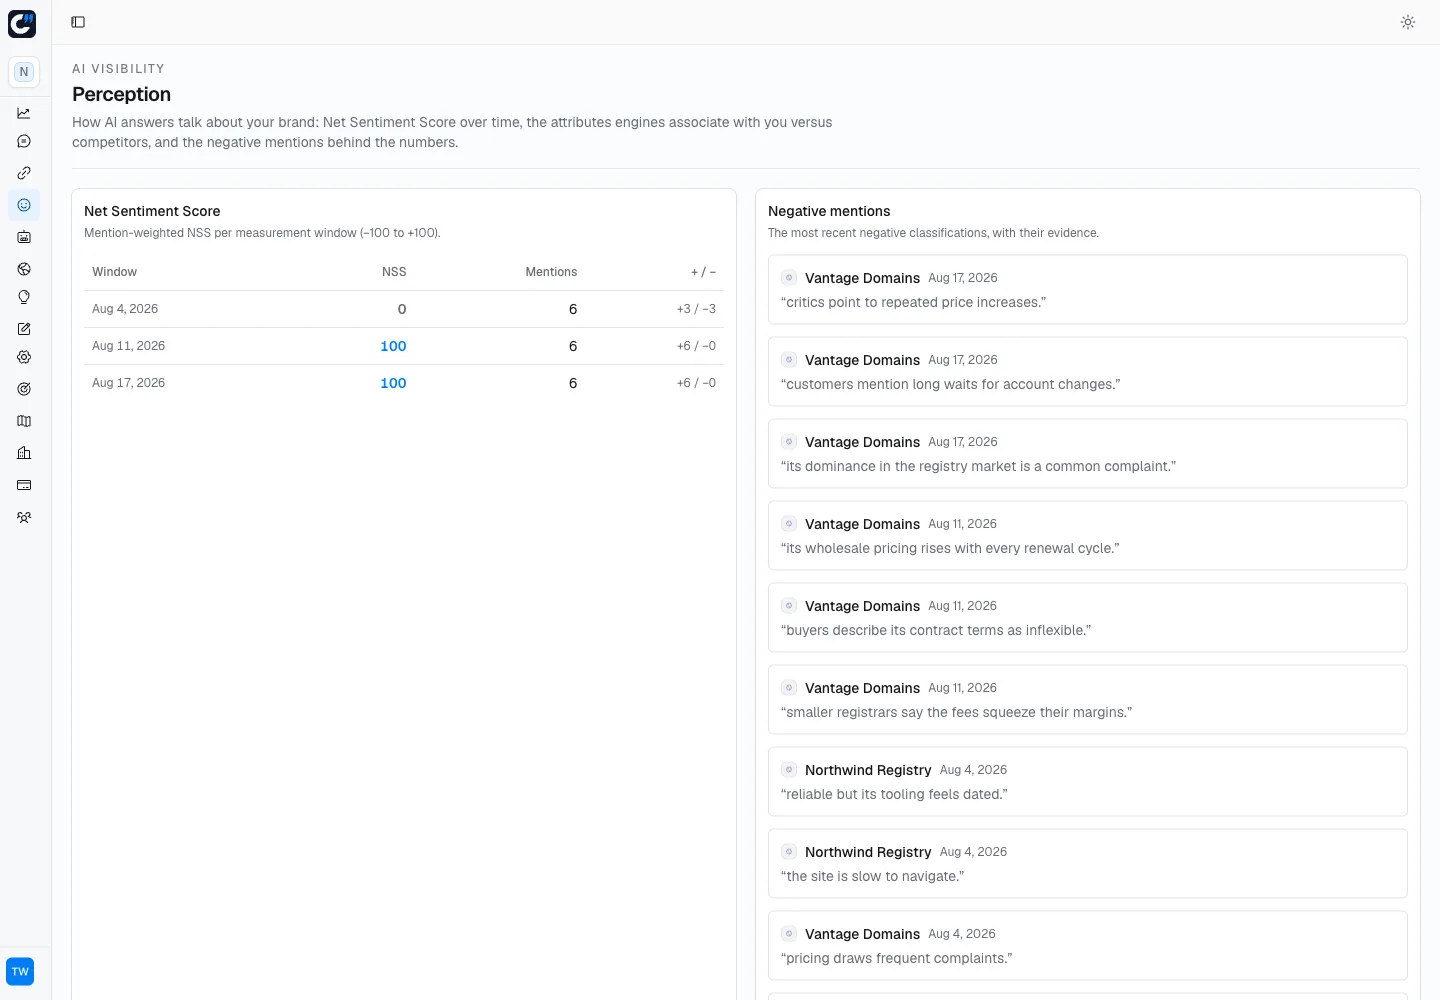1440x1000 pixels.
Task: Open the building sidebar icon
Action: (24, 453)
